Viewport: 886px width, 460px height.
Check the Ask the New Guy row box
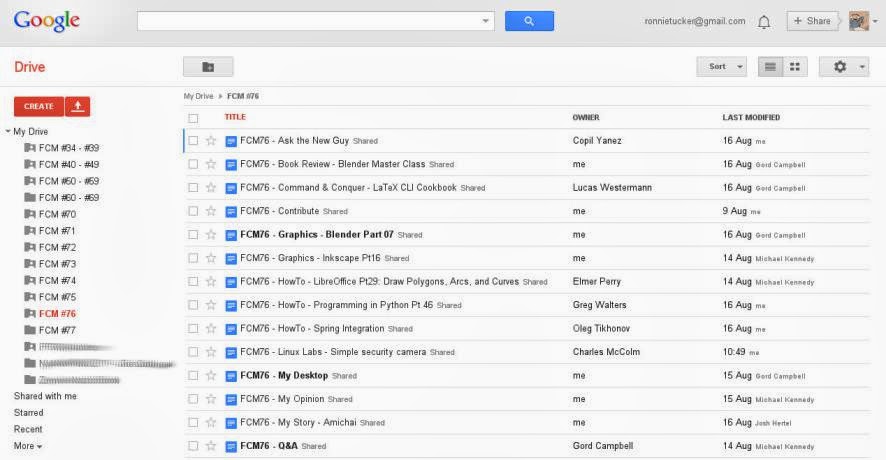(193, 141)
